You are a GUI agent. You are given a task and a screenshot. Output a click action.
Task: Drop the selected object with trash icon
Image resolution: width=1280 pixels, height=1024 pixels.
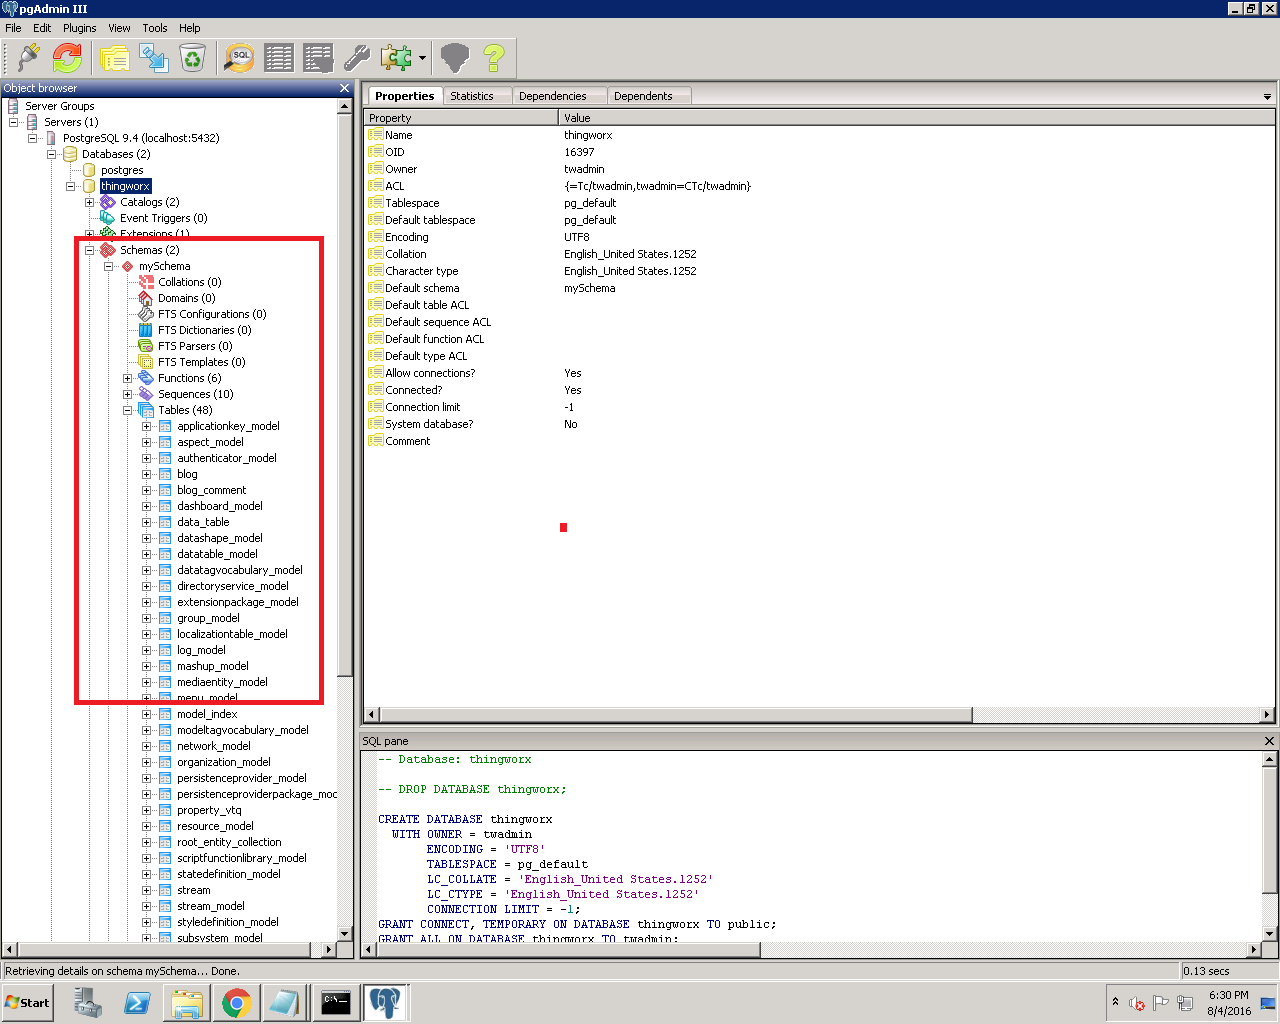tap(192, 58)
